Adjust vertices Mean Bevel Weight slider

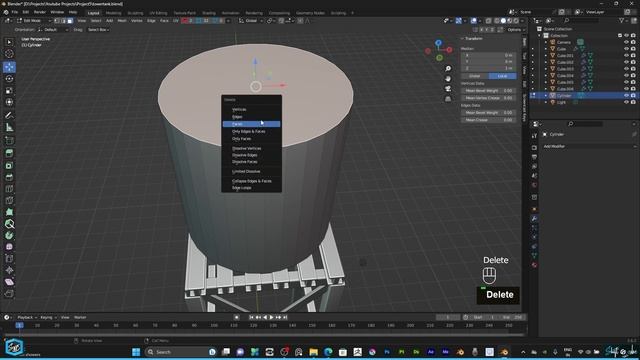pyautogui.click(x=489, y=91)
